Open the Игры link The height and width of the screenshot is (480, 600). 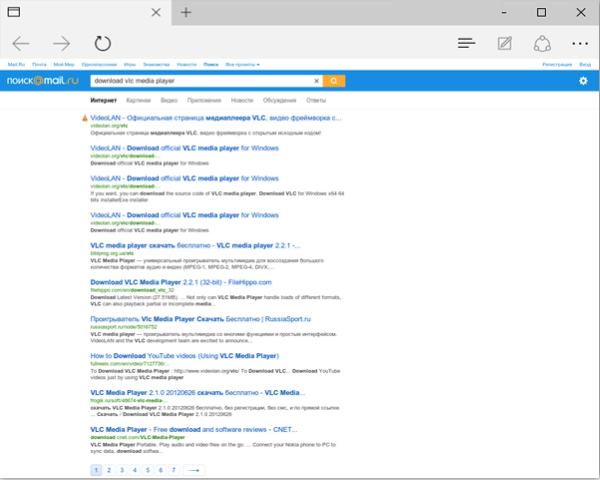(130, 65)
